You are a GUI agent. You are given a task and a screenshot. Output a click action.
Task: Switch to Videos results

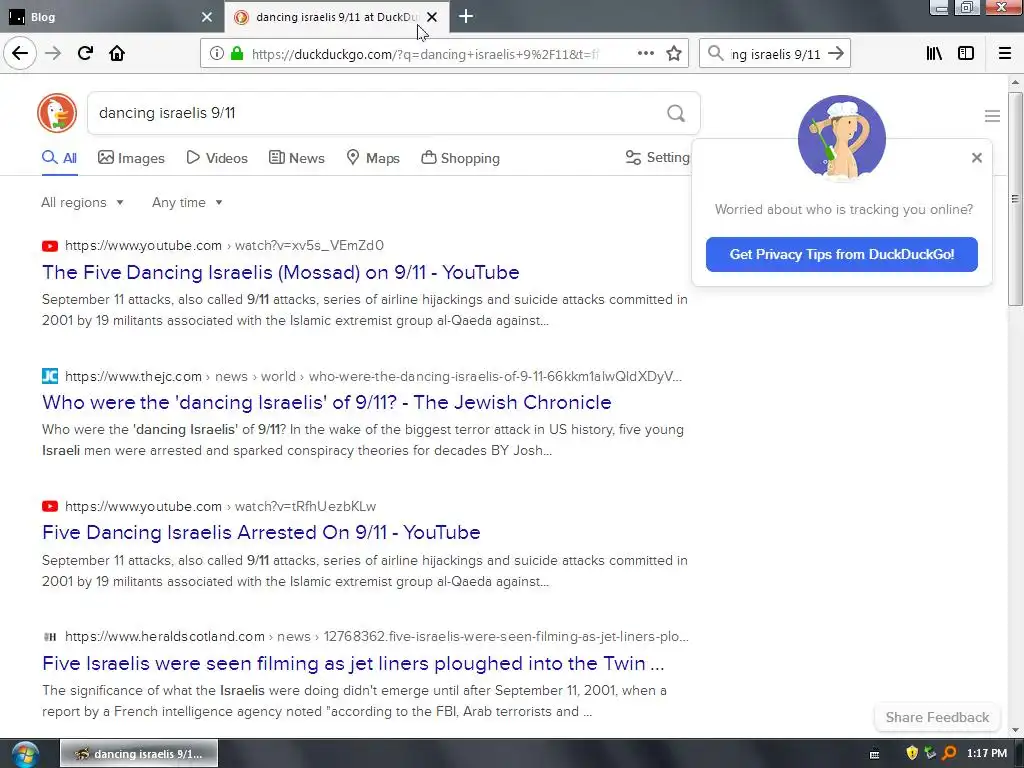pyautogui.click(x=217, y=158)
